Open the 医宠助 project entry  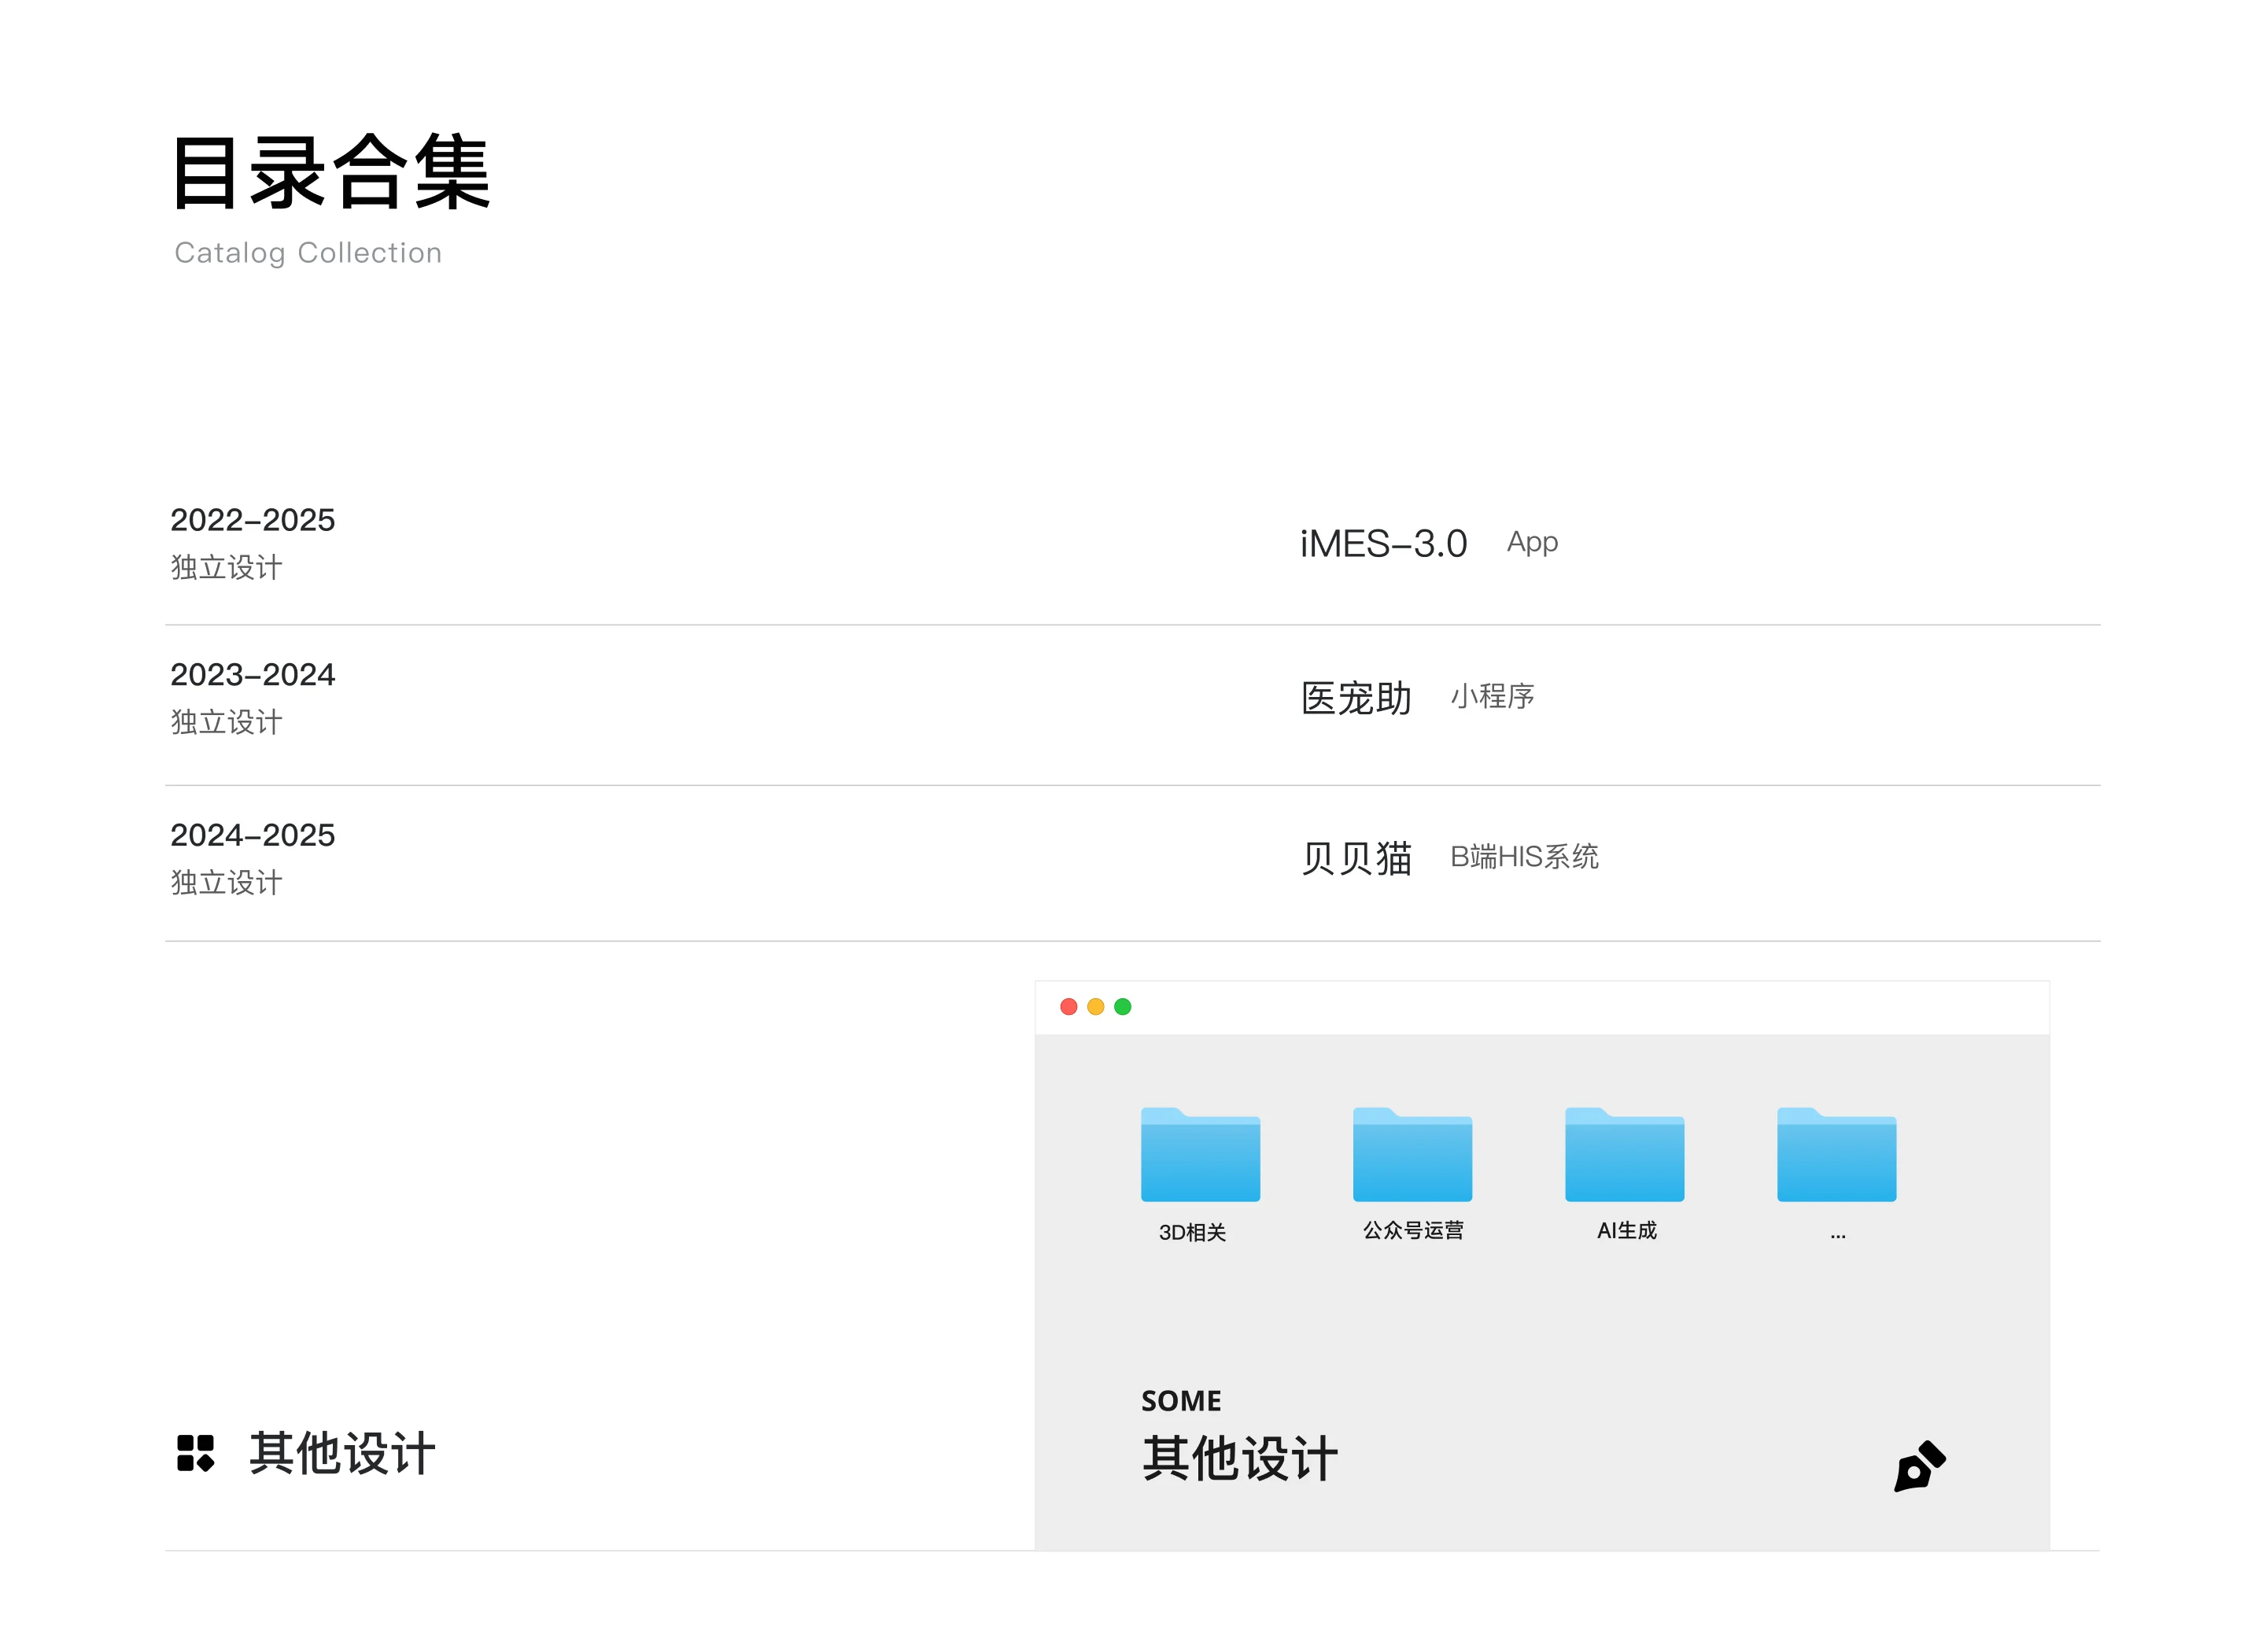[x=1356, y=698]
